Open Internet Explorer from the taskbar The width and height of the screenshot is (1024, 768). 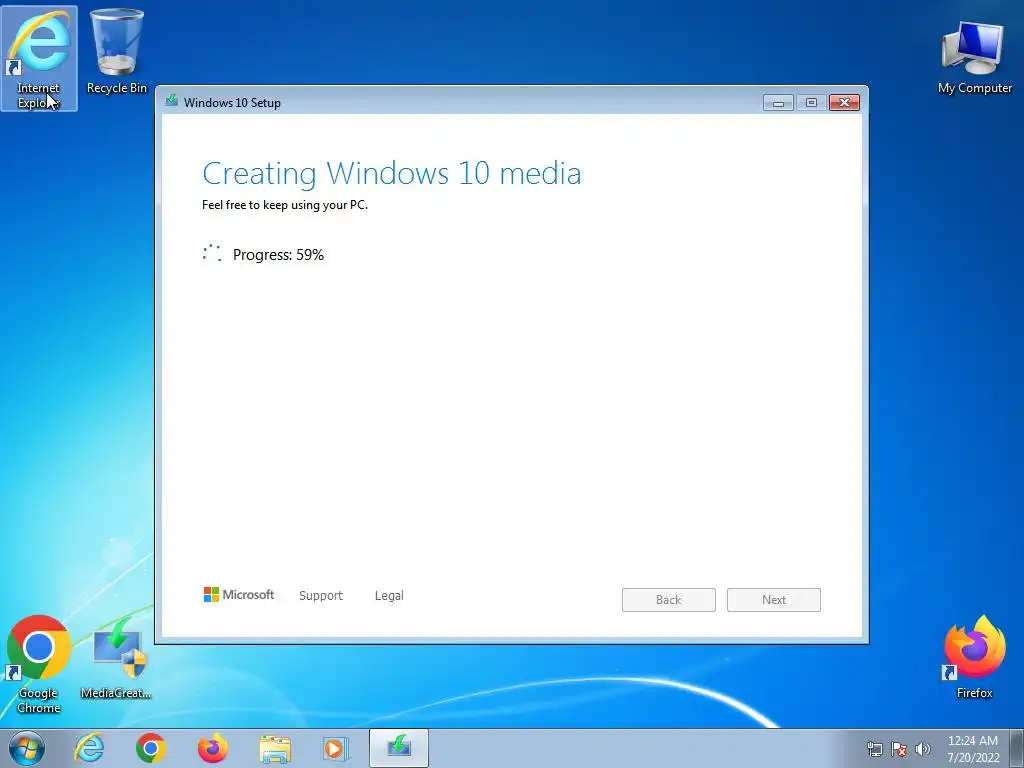tap(89, 748)
